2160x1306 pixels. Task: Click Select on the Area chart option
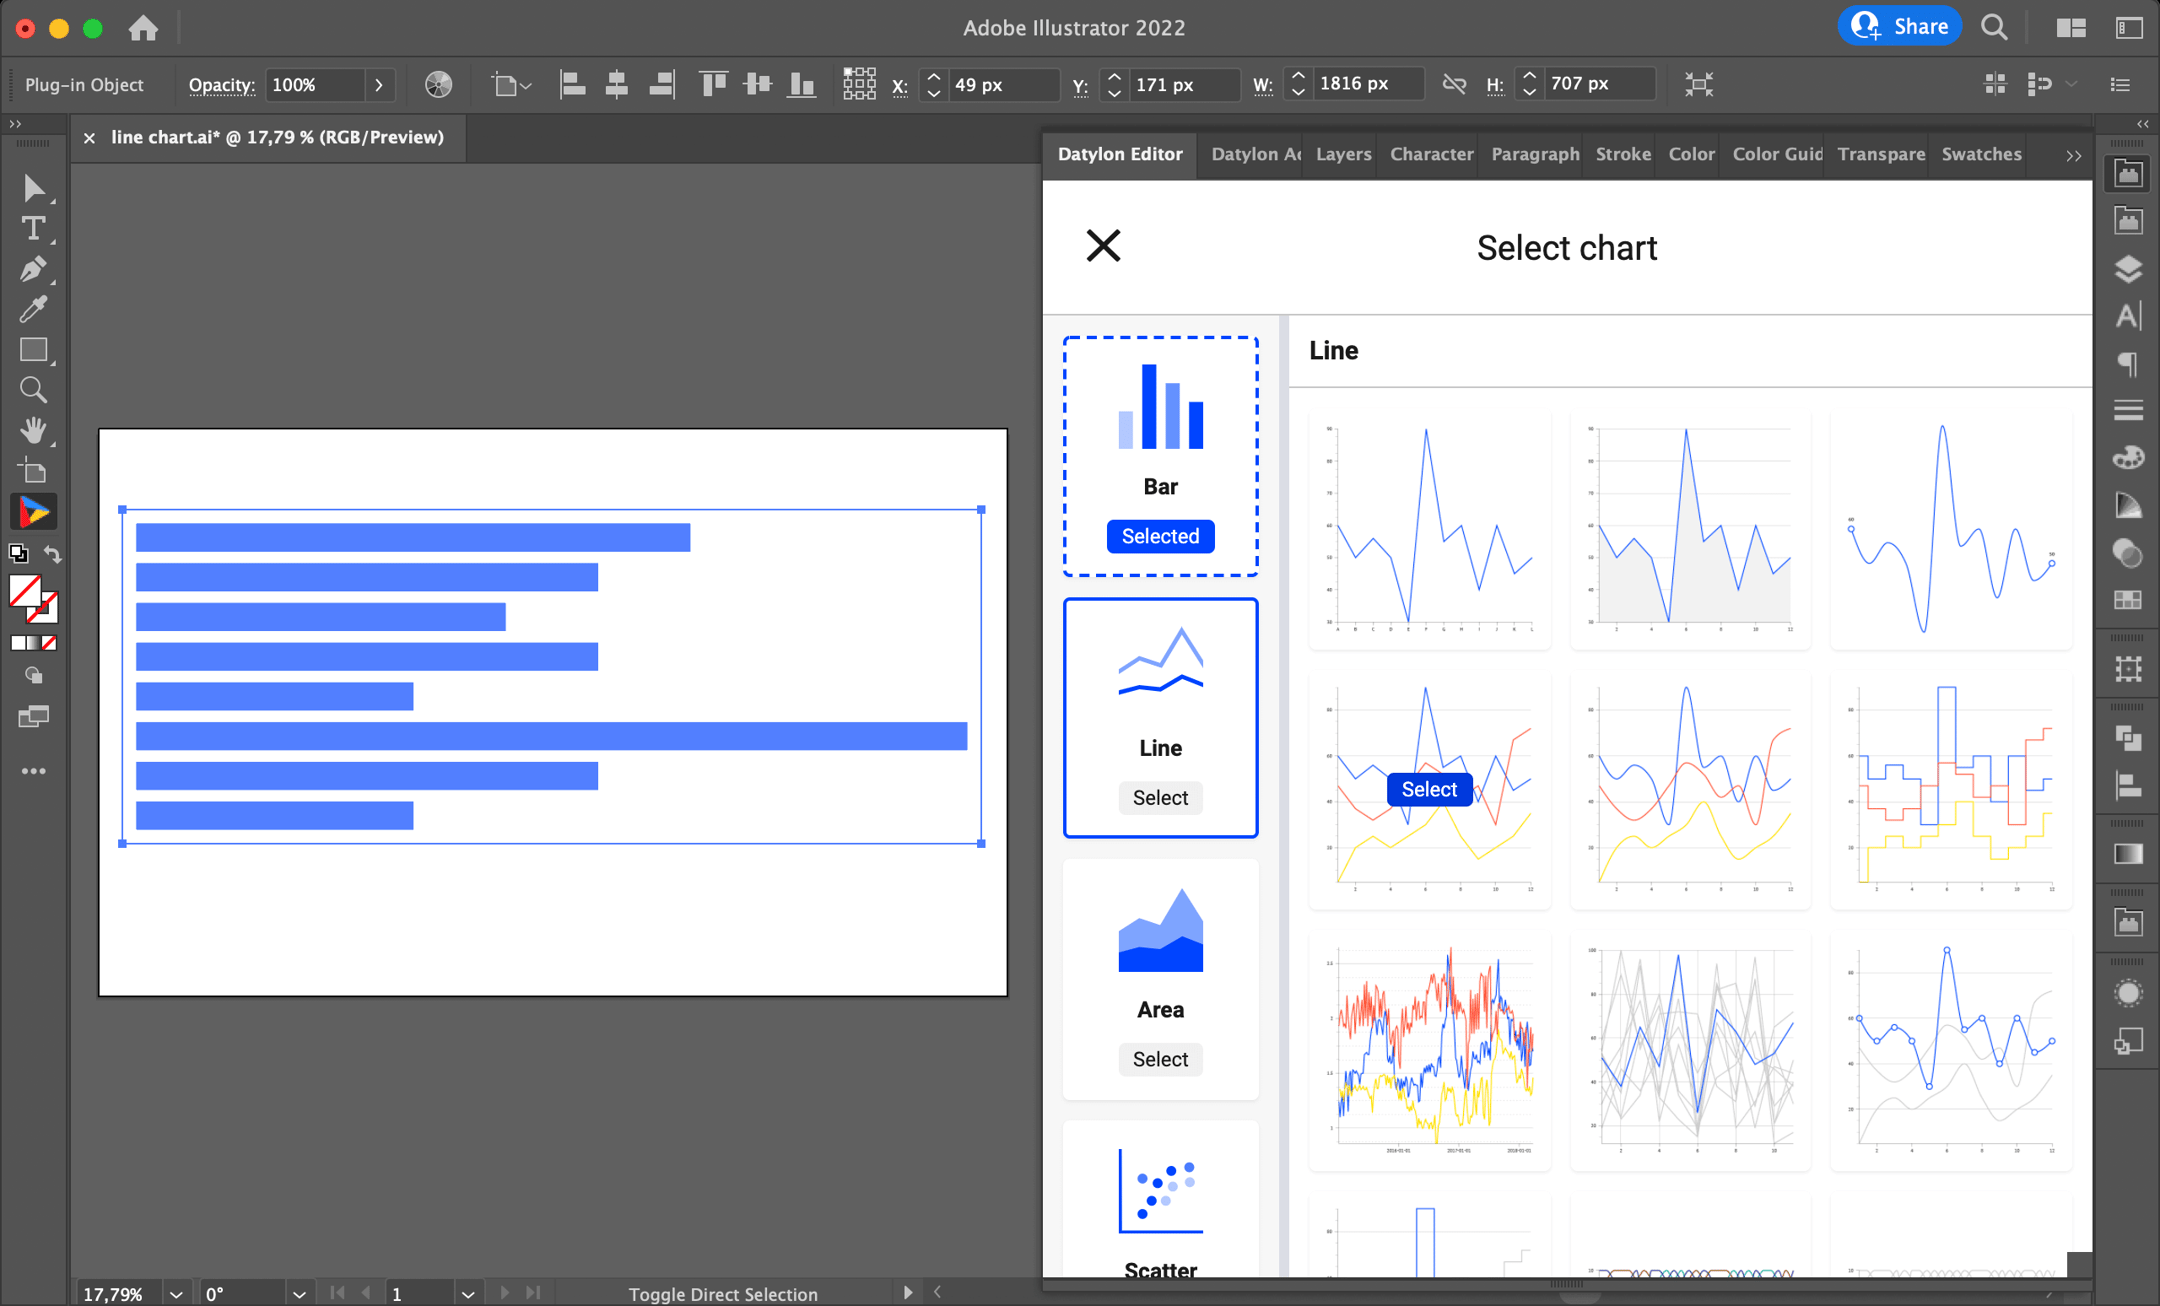click(1159, 1059)
